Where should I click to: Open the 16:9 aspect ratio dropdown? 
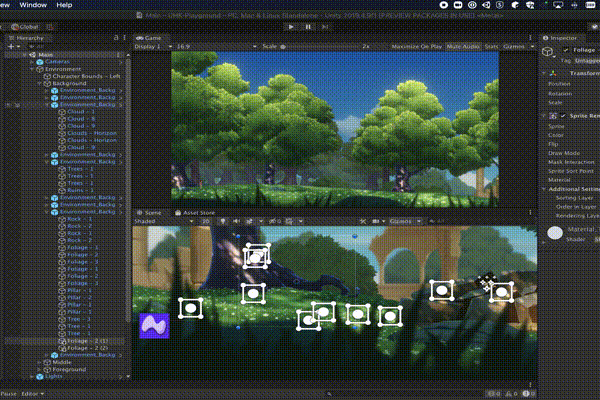(x=216, y=46)
